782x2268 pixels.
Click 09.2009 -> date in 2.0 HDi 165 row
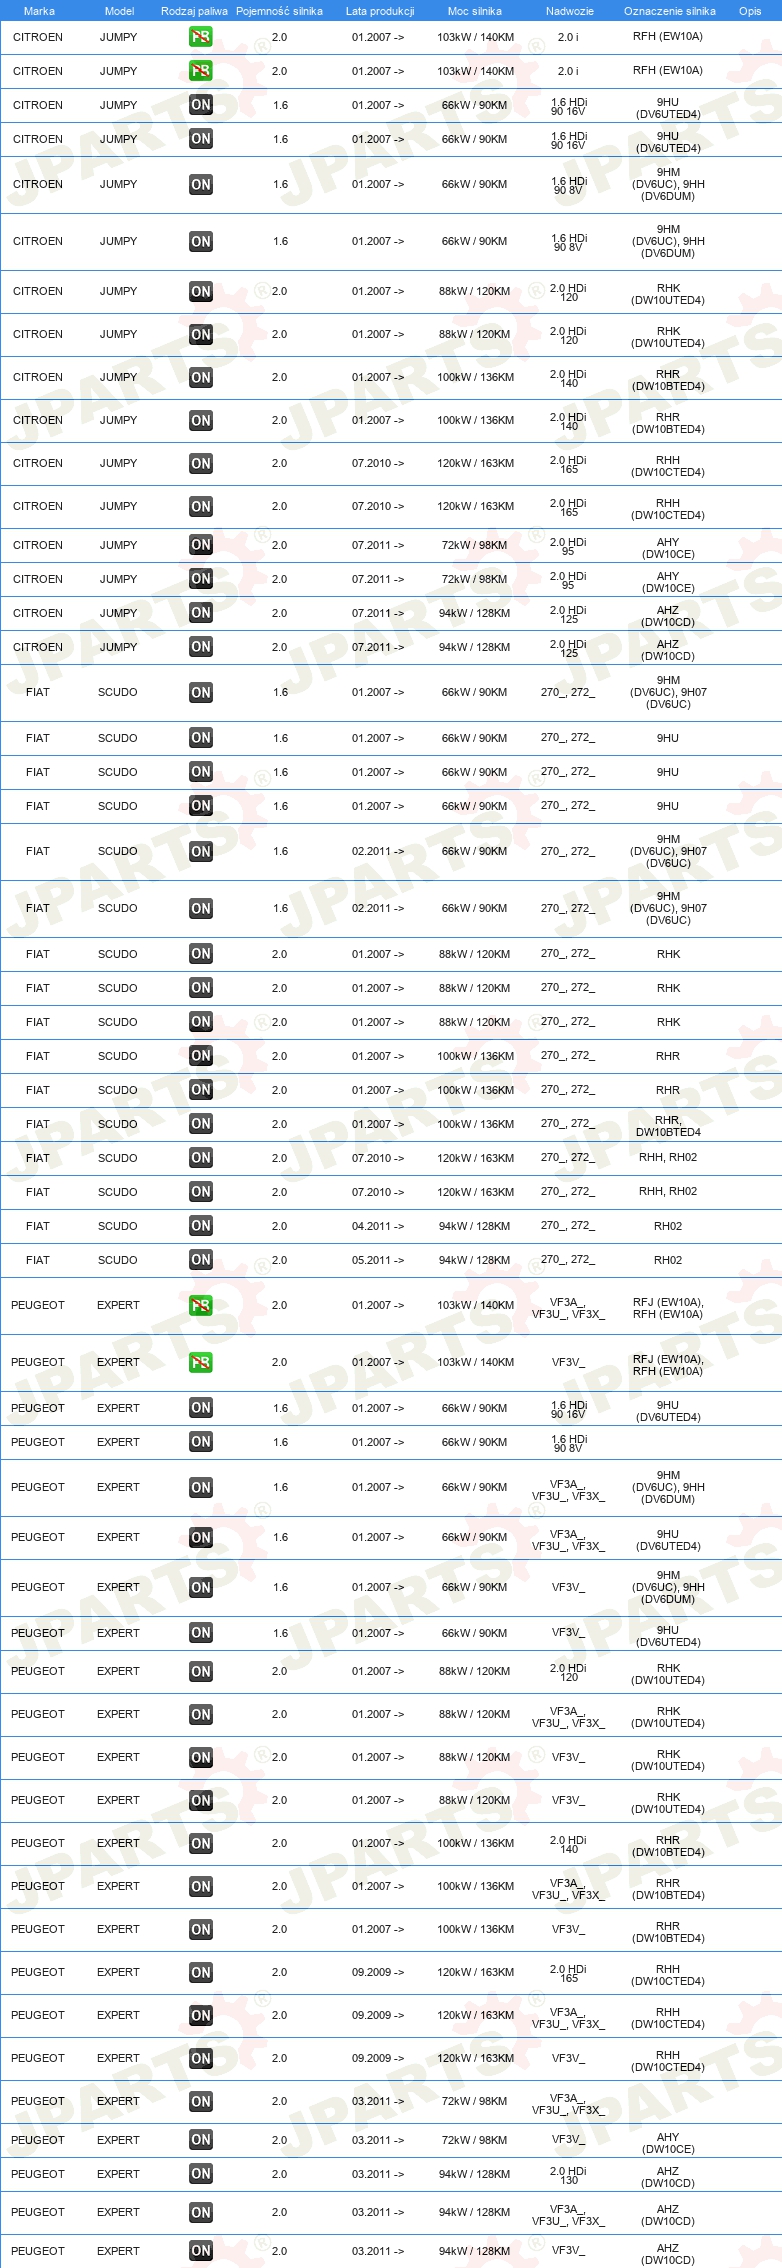[378, 1972]
